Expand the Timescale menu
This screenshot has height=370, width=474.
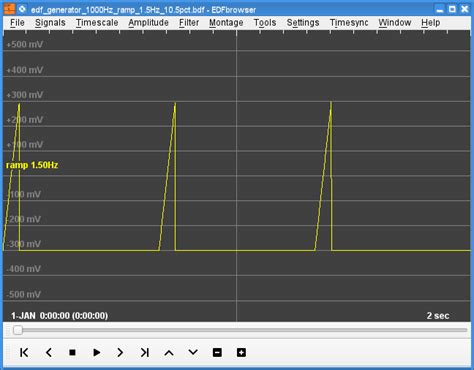pyautogui.click(x=97, y=23)
